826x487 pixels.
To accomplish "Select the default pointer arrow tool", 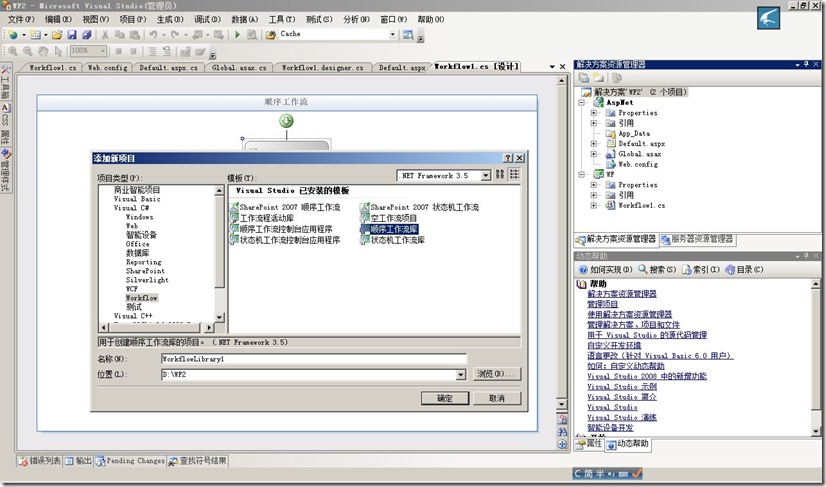I will pos(58,51).
